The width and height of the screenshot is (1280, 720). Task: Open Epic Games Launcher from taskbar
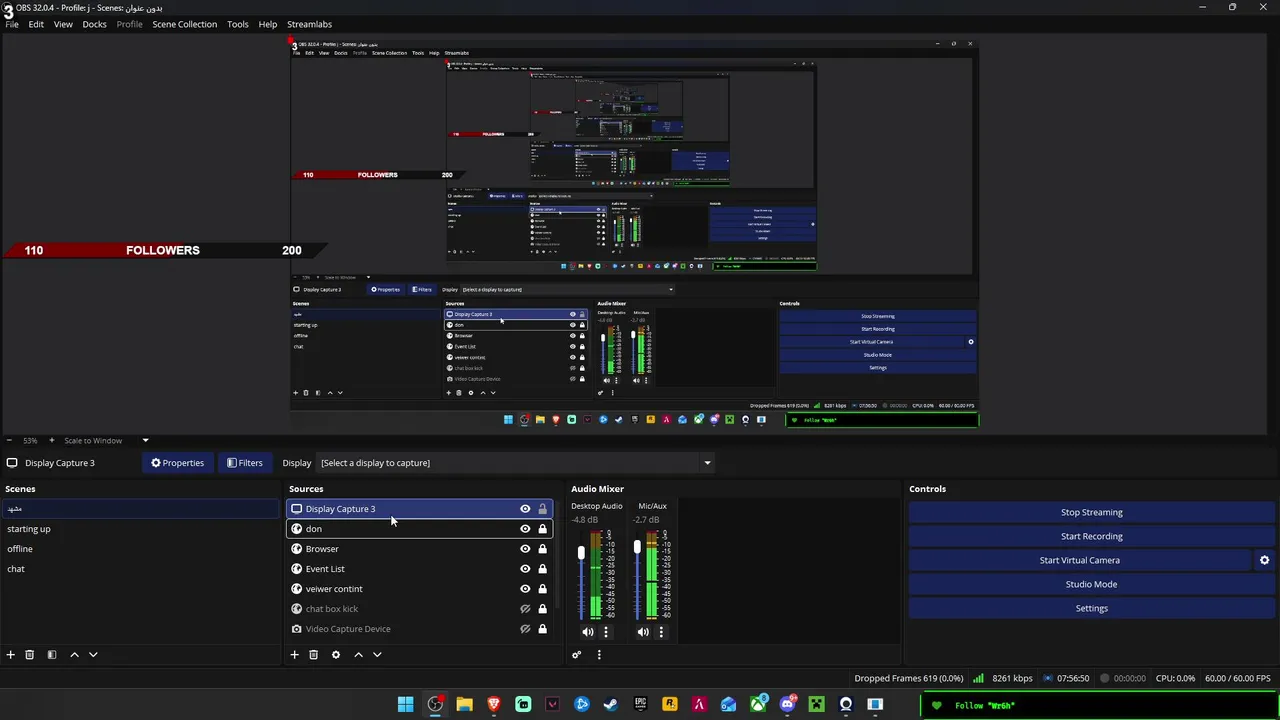tap(640, 705)
